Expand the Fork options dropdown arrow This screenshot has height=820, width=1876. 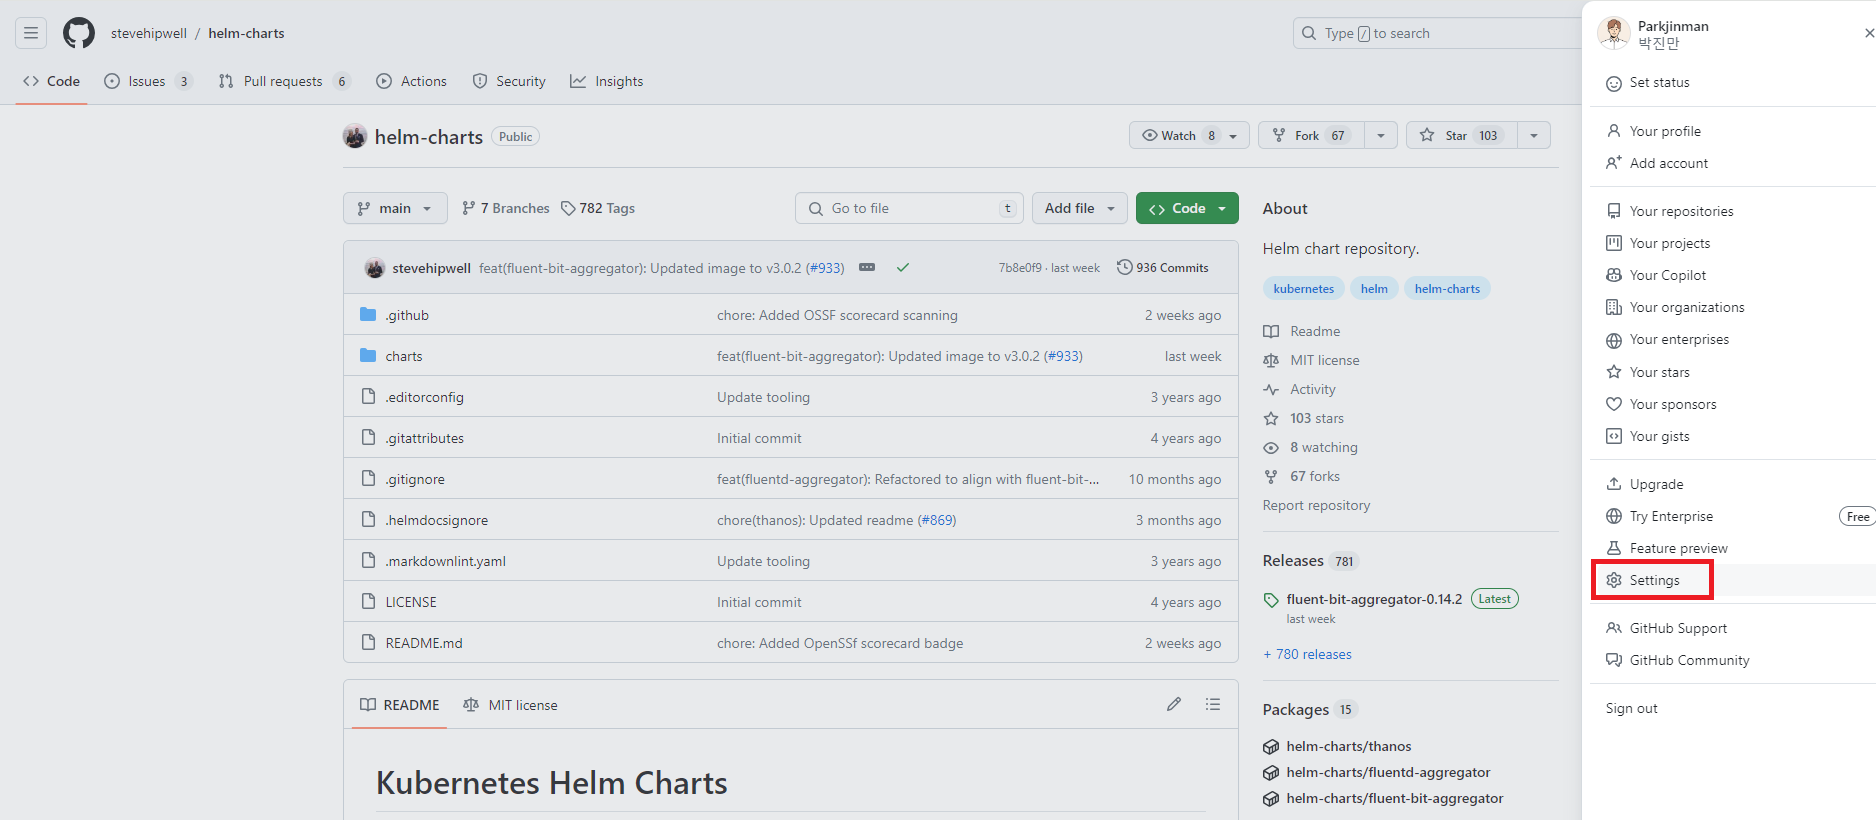click(x=1381, y=135)
